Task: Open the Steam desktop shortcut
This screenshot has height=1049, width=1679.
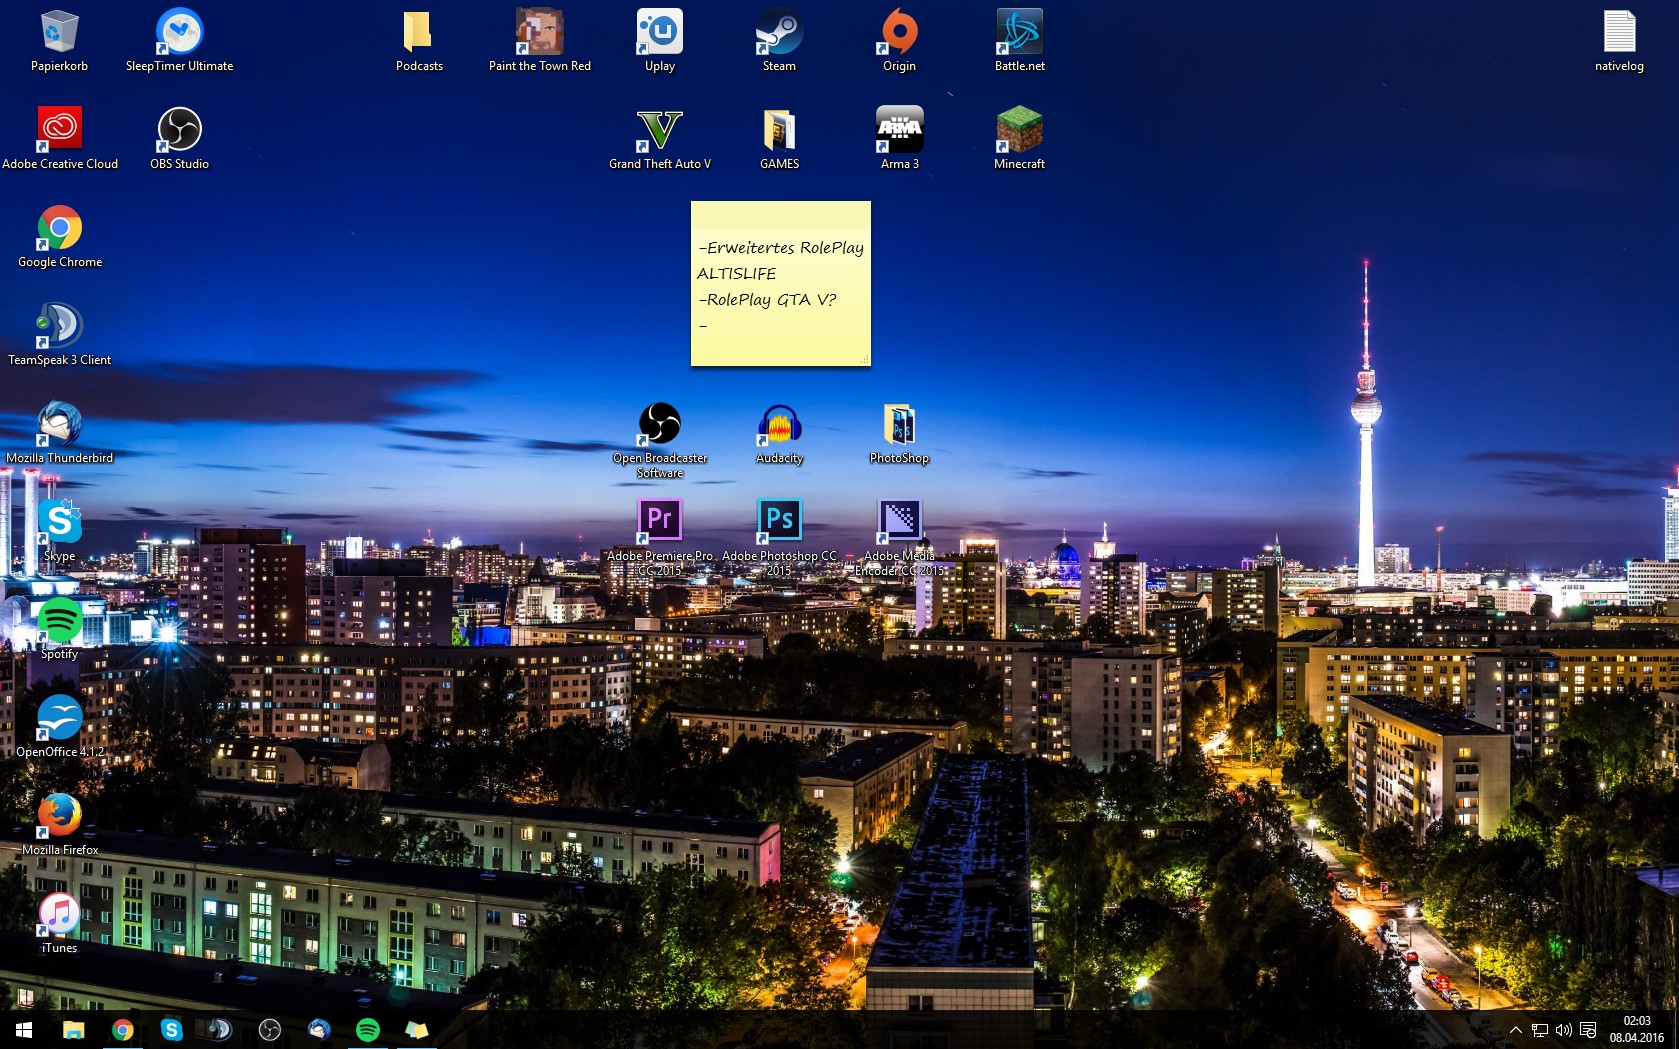Action: 779,34
